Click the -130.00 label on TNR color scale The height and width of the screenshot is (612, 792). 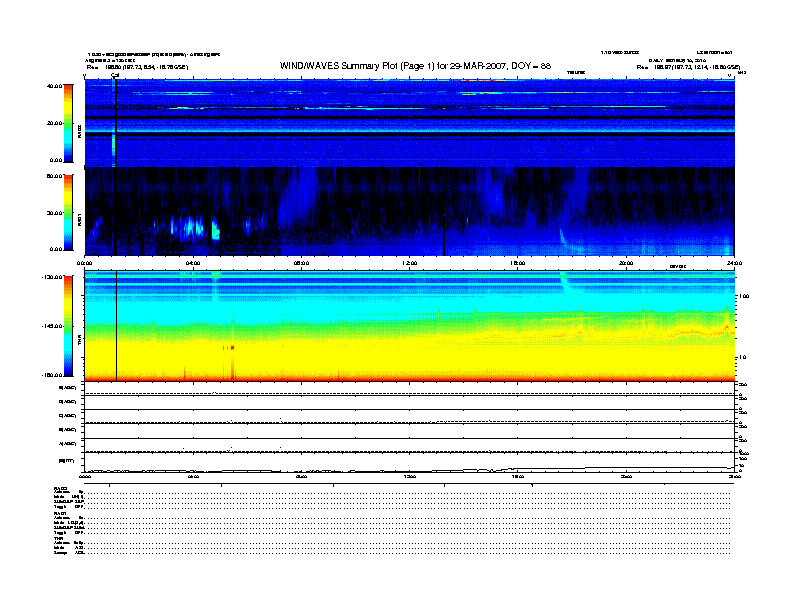pos(53,277)
